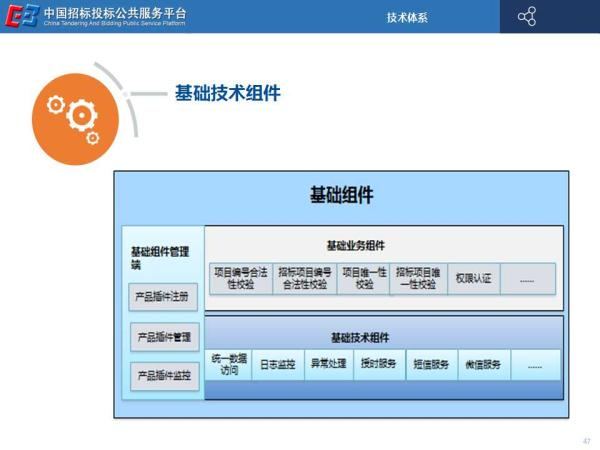Screen dimensions: 600x450
Task: Click the 招标项目唯一性校验 component
Action: pyautogui.click(x=417, y=277)
